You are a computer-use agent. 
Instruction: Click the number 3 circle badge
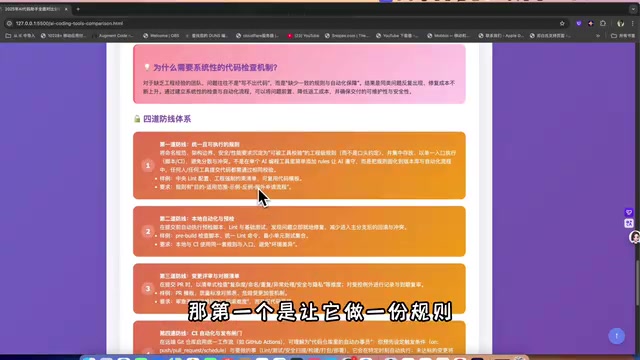pos(148,289)
